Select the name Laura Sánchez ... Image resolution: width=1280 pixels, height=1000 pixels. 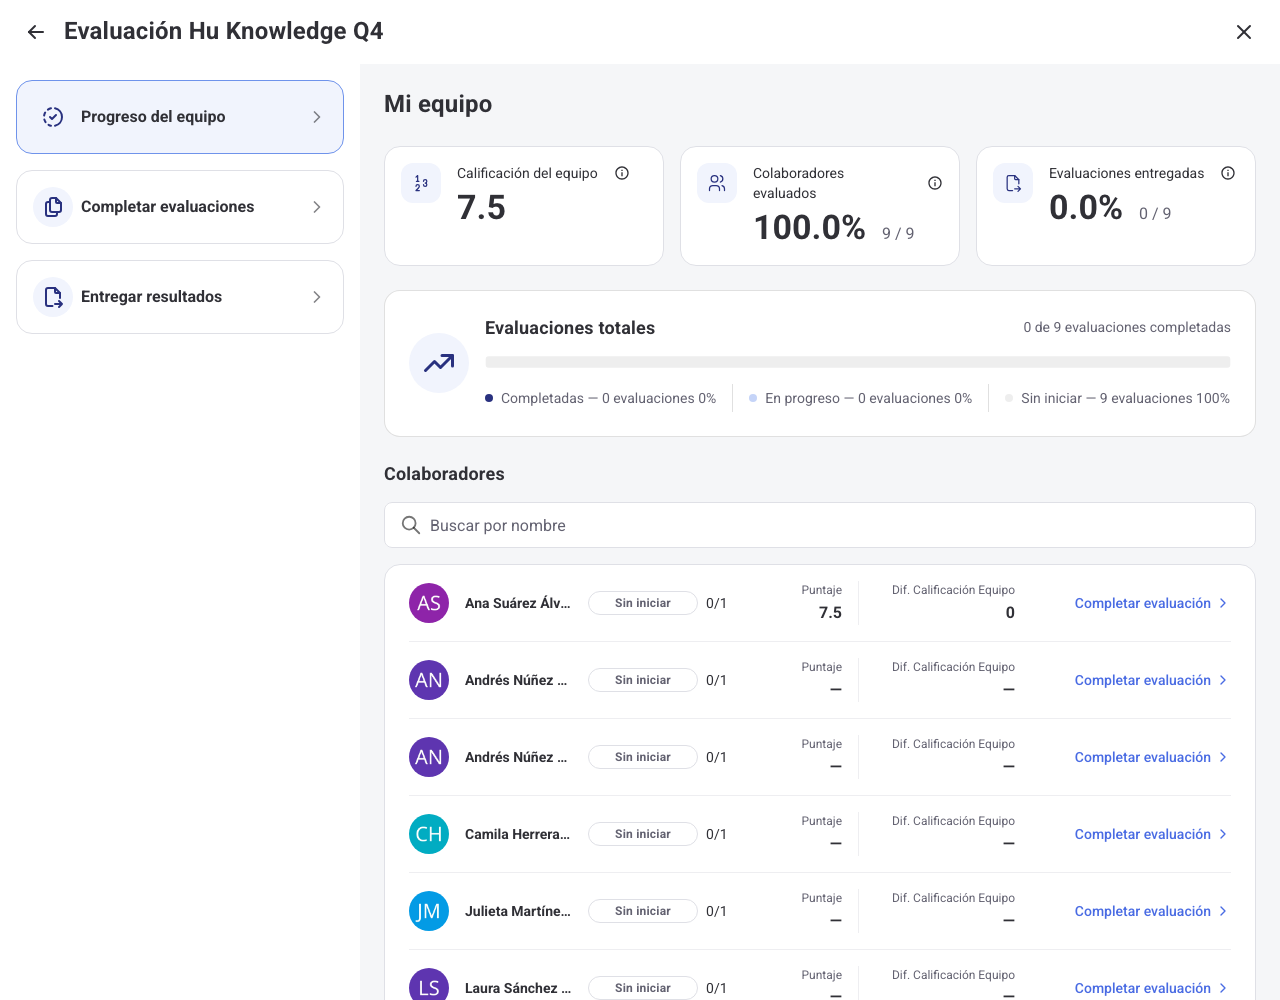coord(518,988)
